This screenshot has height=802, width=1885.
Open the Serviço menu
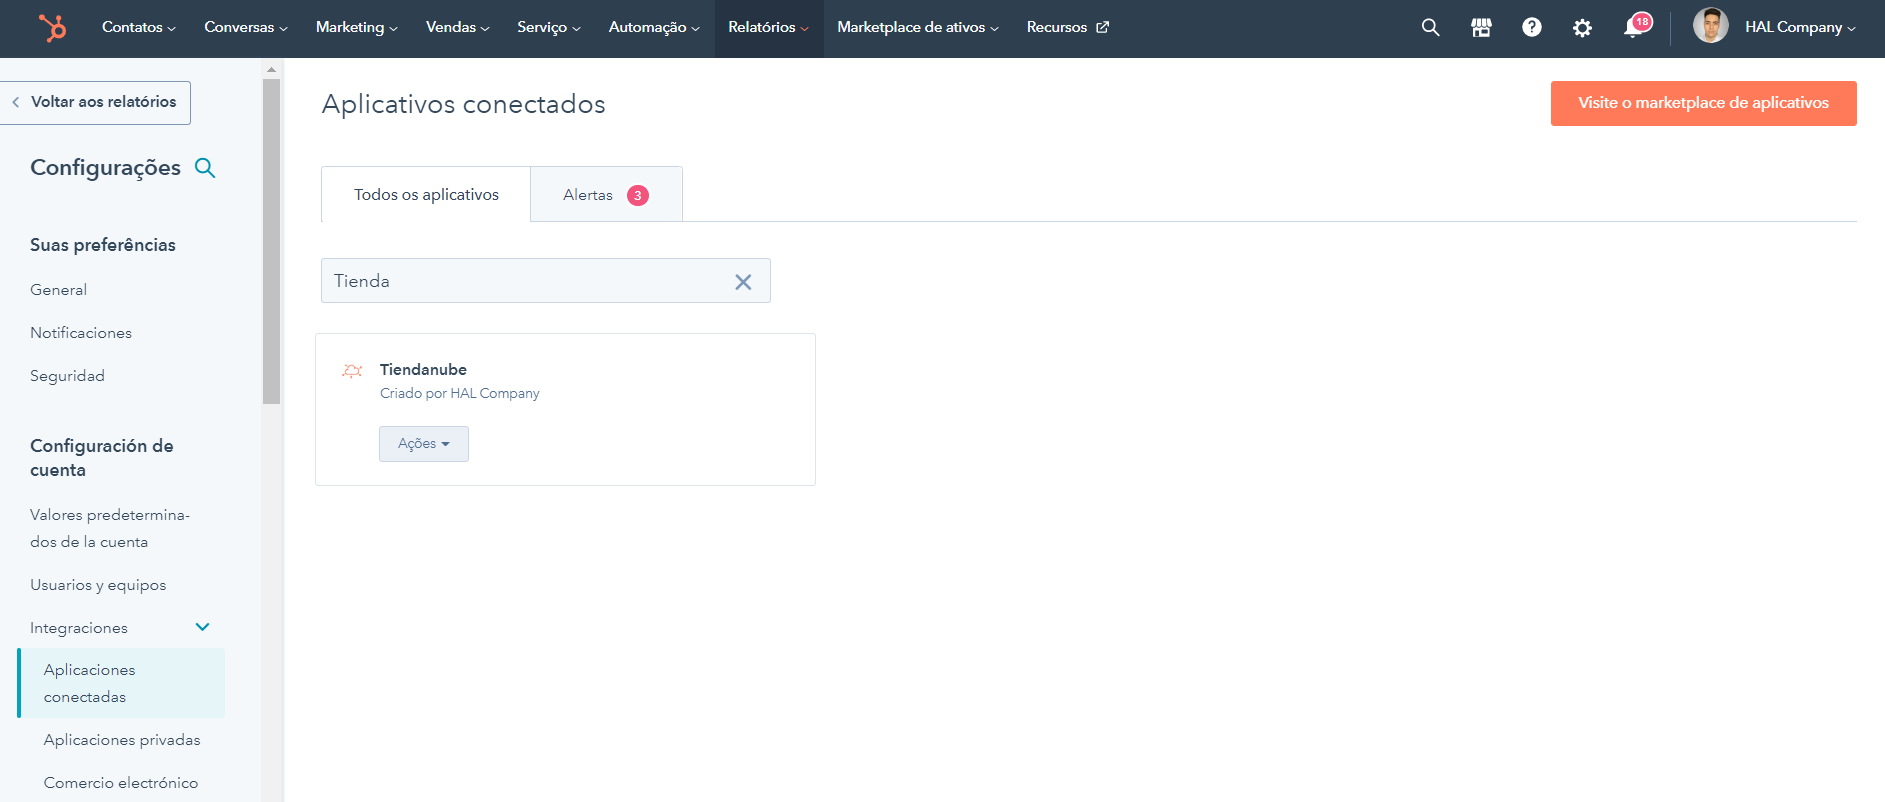[x=549, y=27]
